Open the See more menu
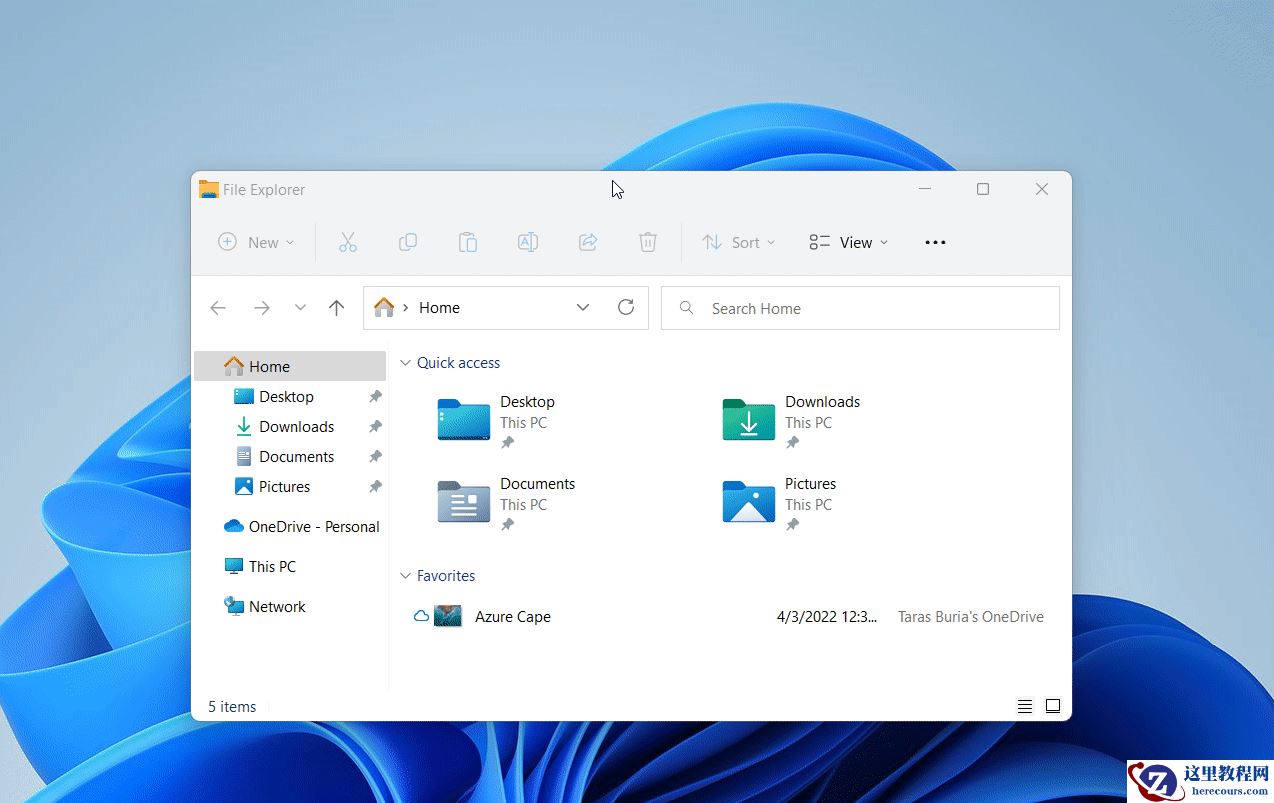The width and height of the screenshot is (1274, 803). click(934, 242)
